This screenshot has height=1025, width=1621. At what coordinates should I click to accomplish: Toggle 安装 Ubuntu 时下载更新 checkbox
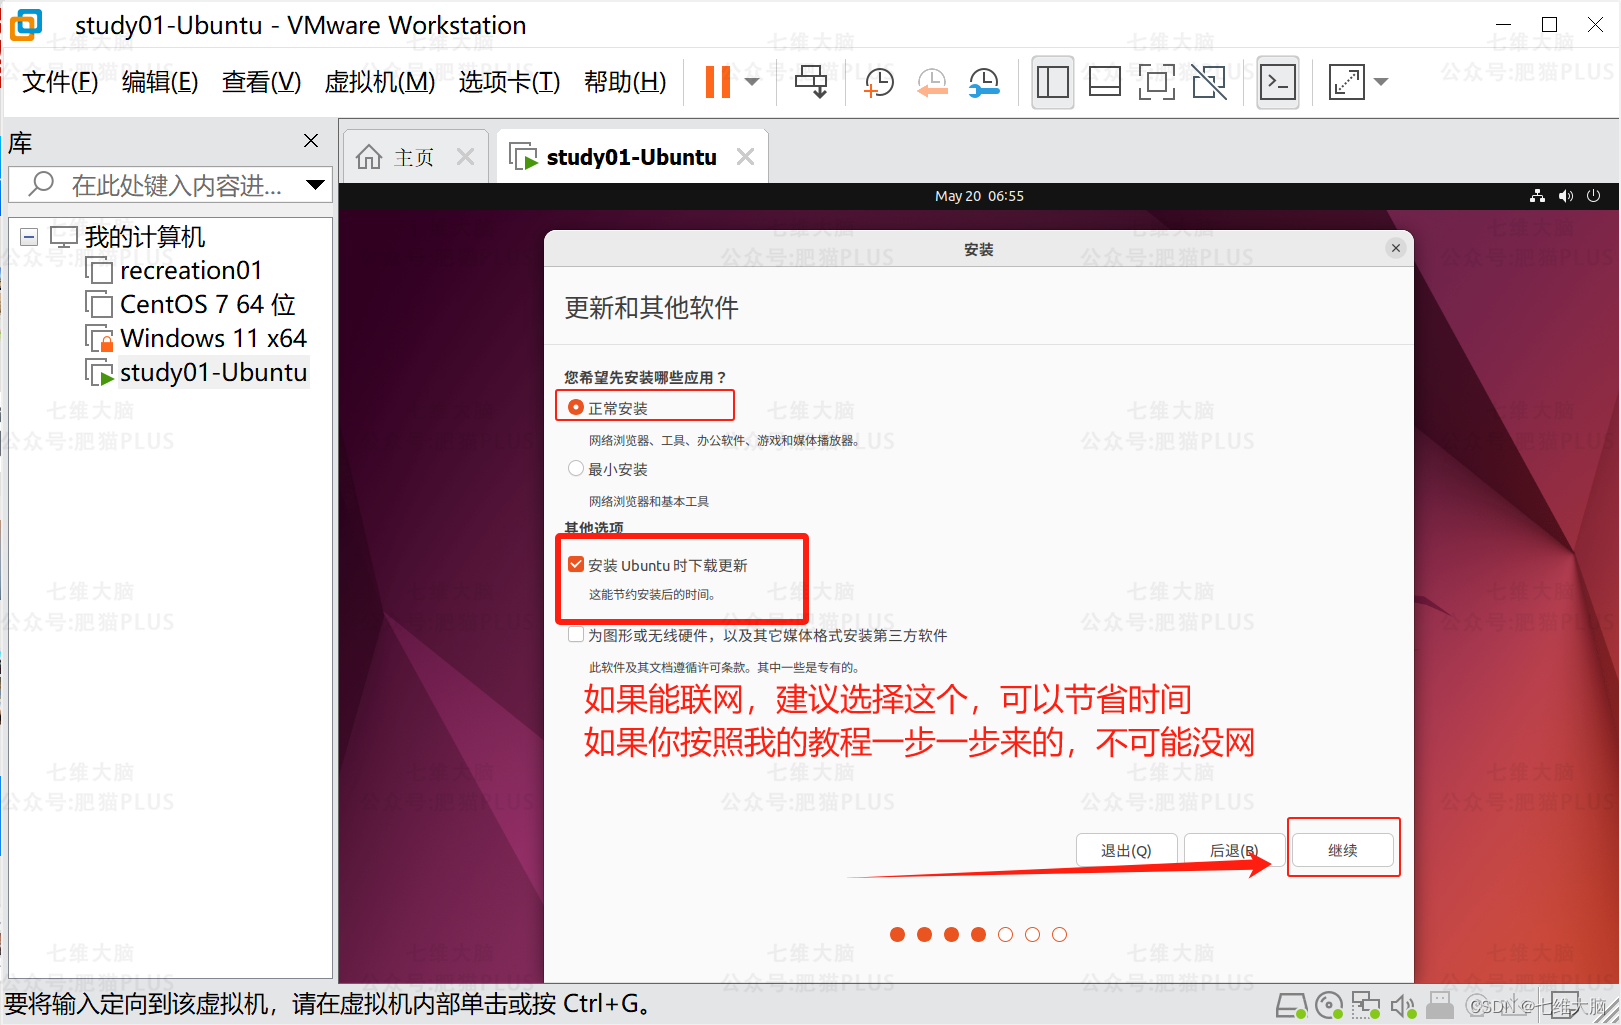(576, 565)
